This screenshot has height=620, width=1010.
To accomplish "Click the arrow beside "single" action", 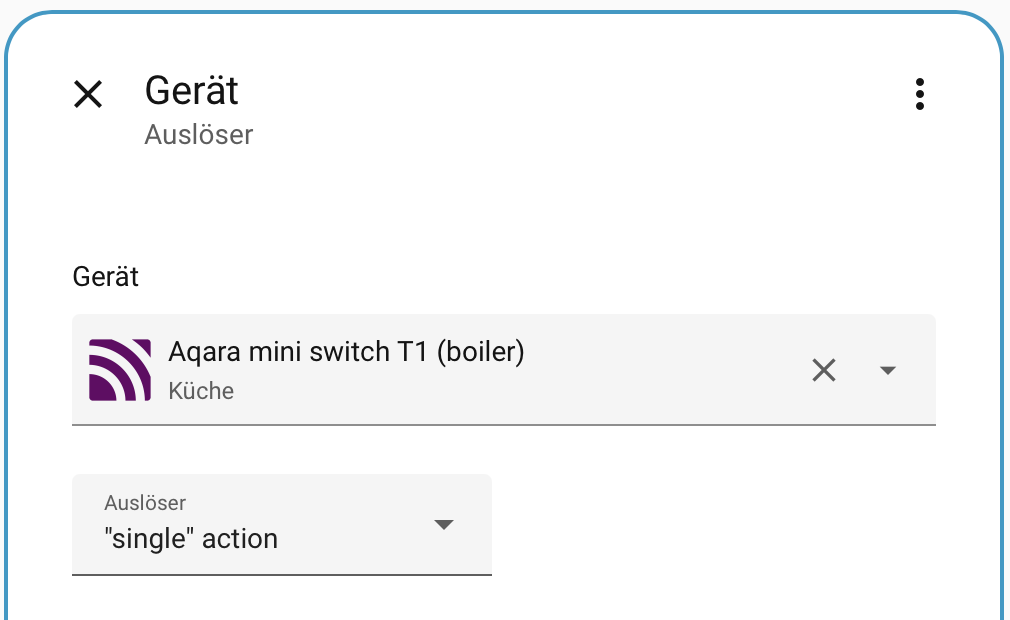I will point(444,524).
